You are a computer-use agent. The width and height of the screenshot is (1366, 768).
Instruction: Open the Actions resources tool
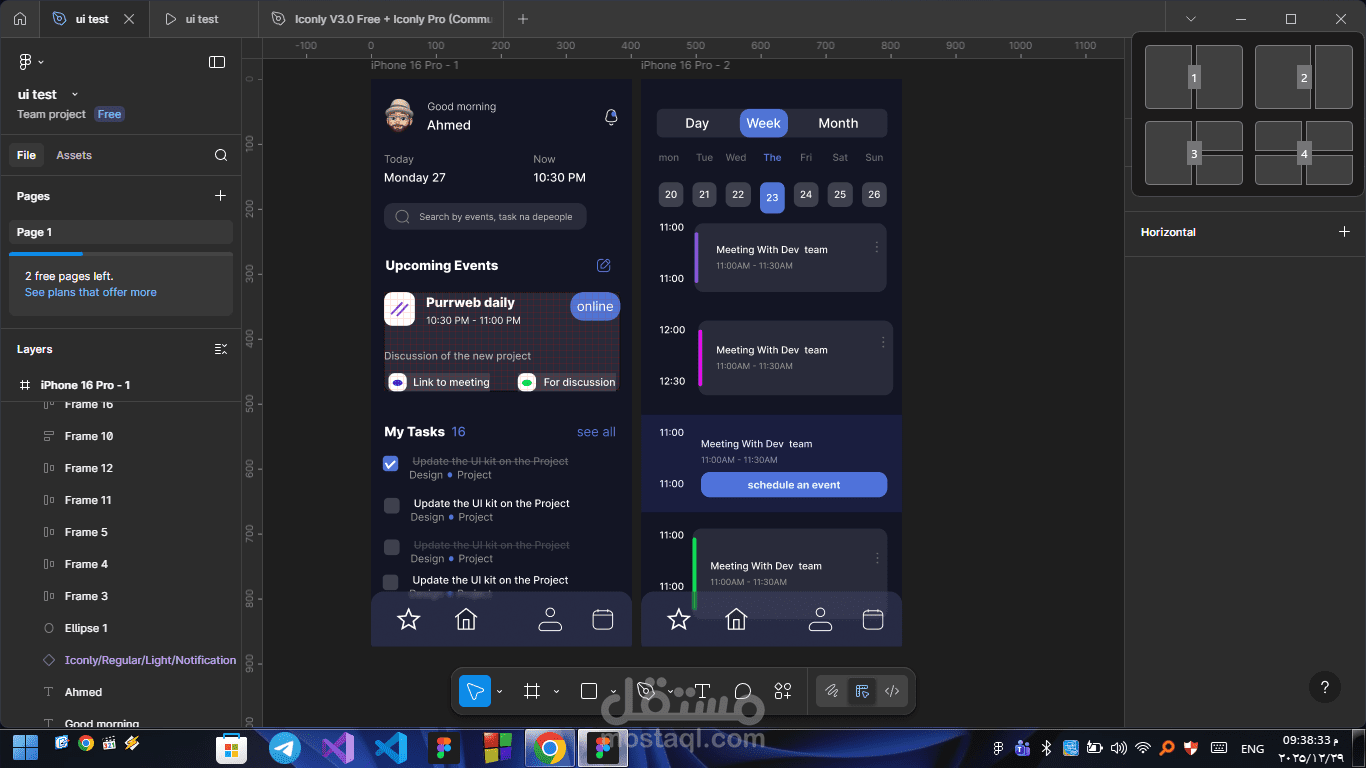[x=783, y=691]
